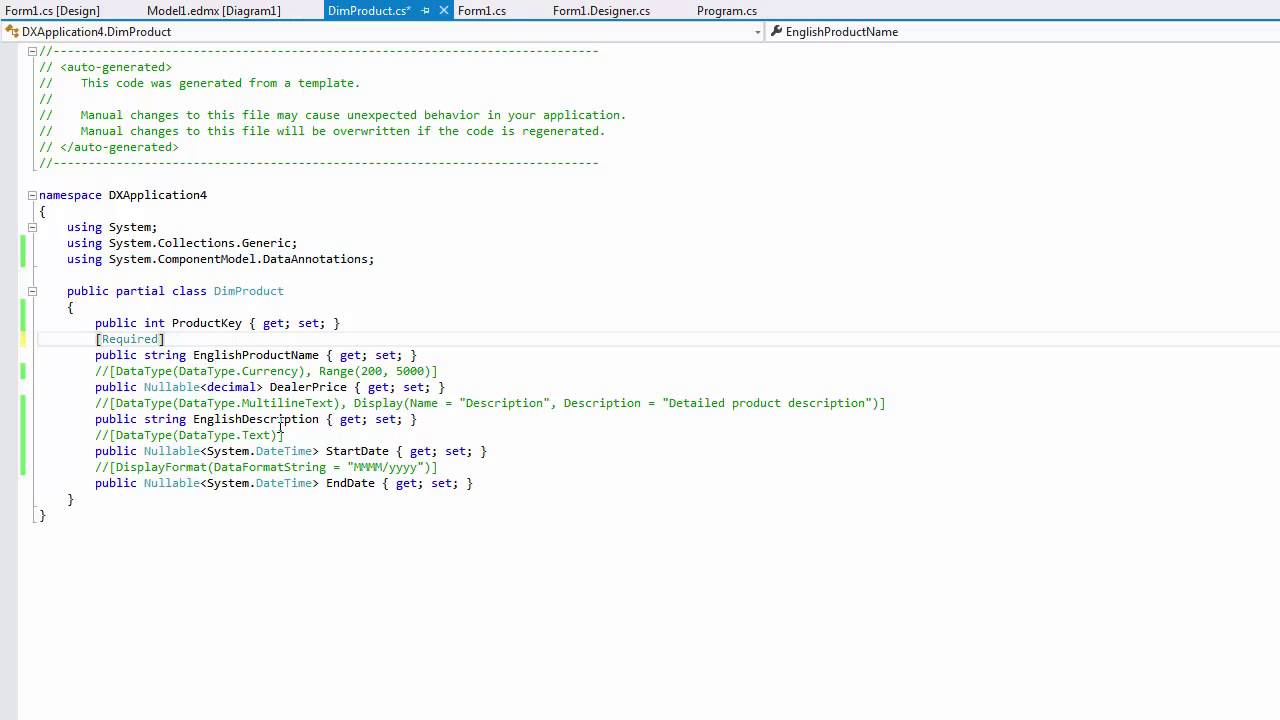This screenshot has height=720, width=1280.
Task: Open the DXApplication4.DimProduct type dropdown
Action: pos(757,32)
